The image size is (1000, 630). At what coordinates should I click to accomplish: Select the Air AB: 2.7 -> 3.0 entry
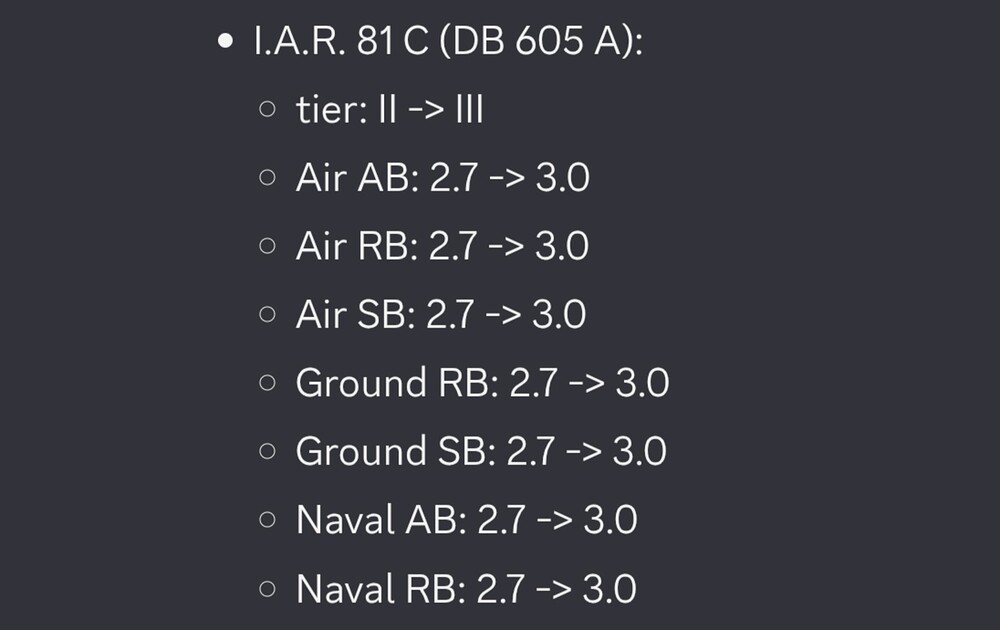[443, 177]
